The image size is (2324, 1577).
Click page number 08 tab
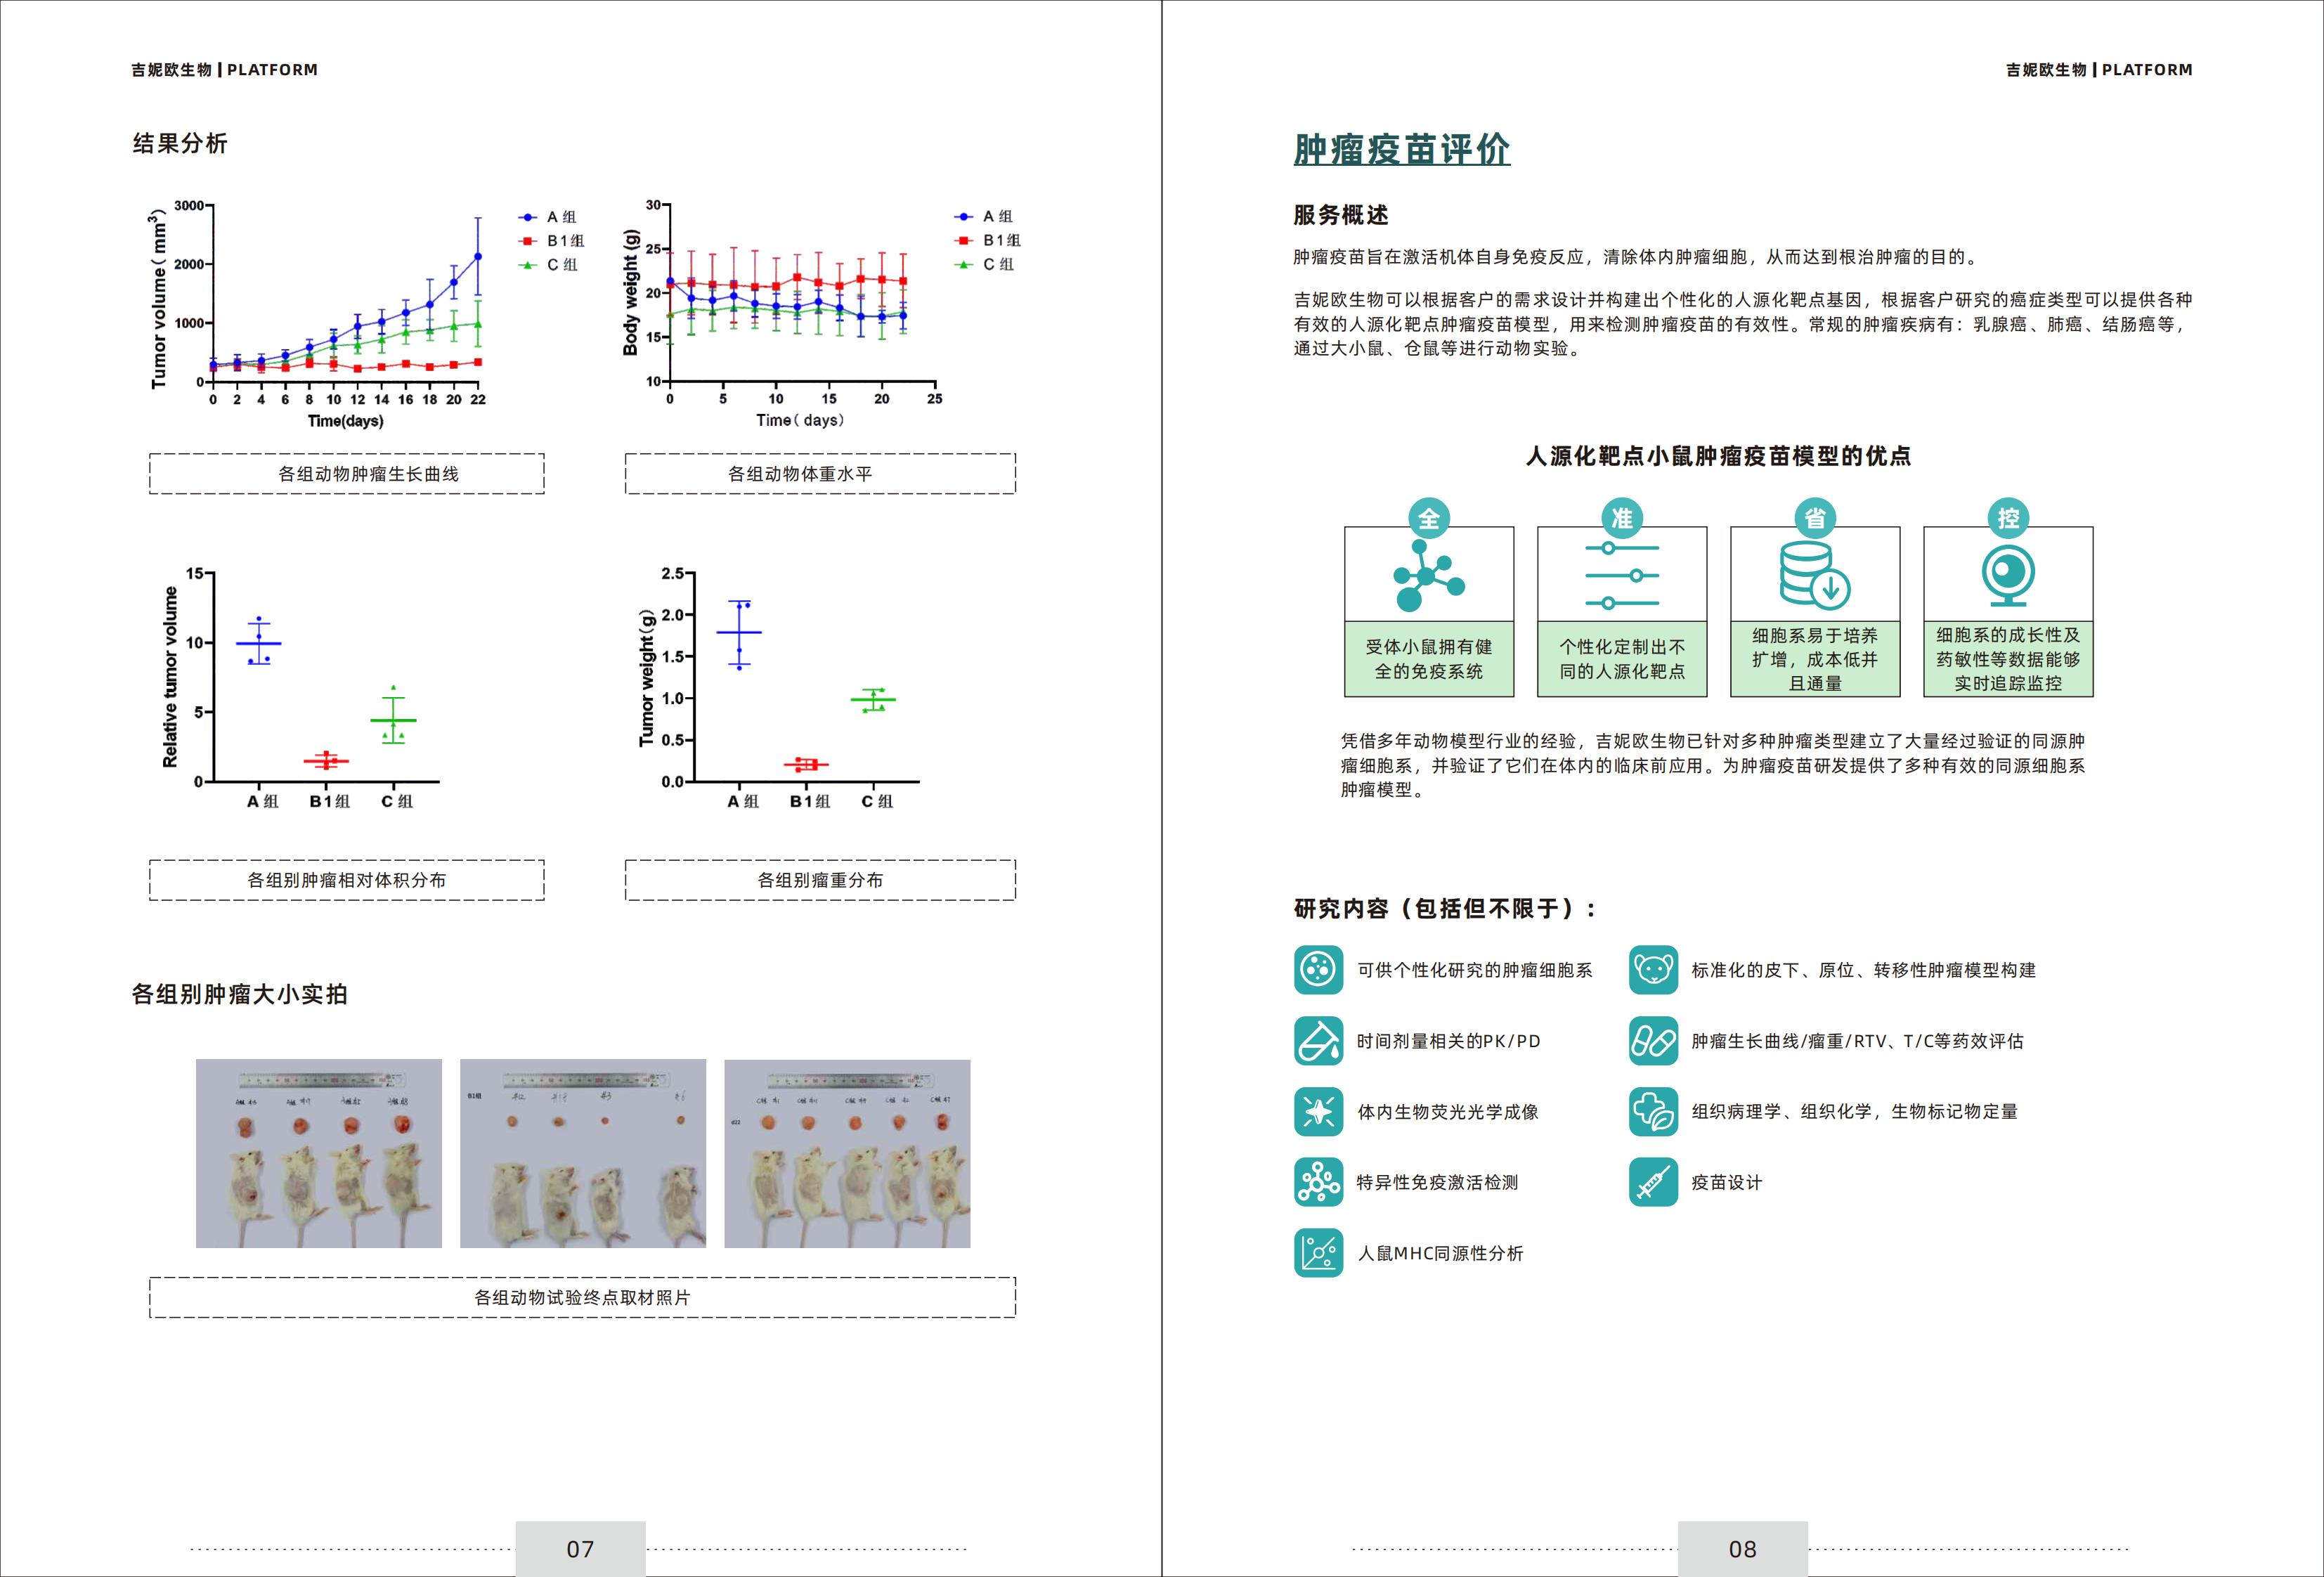(1742, 1549)
